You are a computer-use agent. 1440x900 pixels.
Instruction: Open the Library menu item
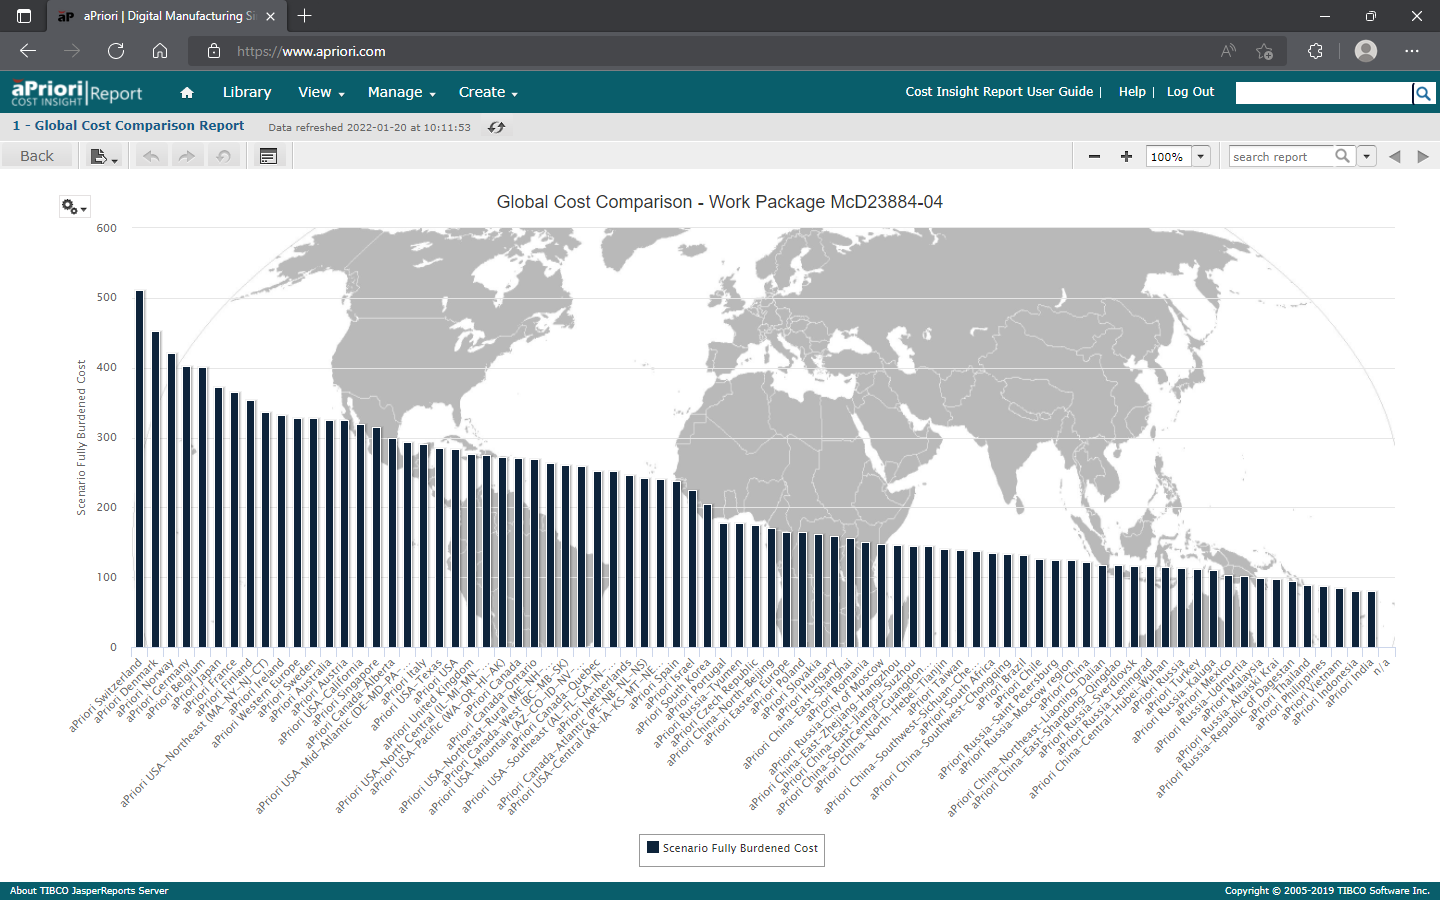point(247,92)
